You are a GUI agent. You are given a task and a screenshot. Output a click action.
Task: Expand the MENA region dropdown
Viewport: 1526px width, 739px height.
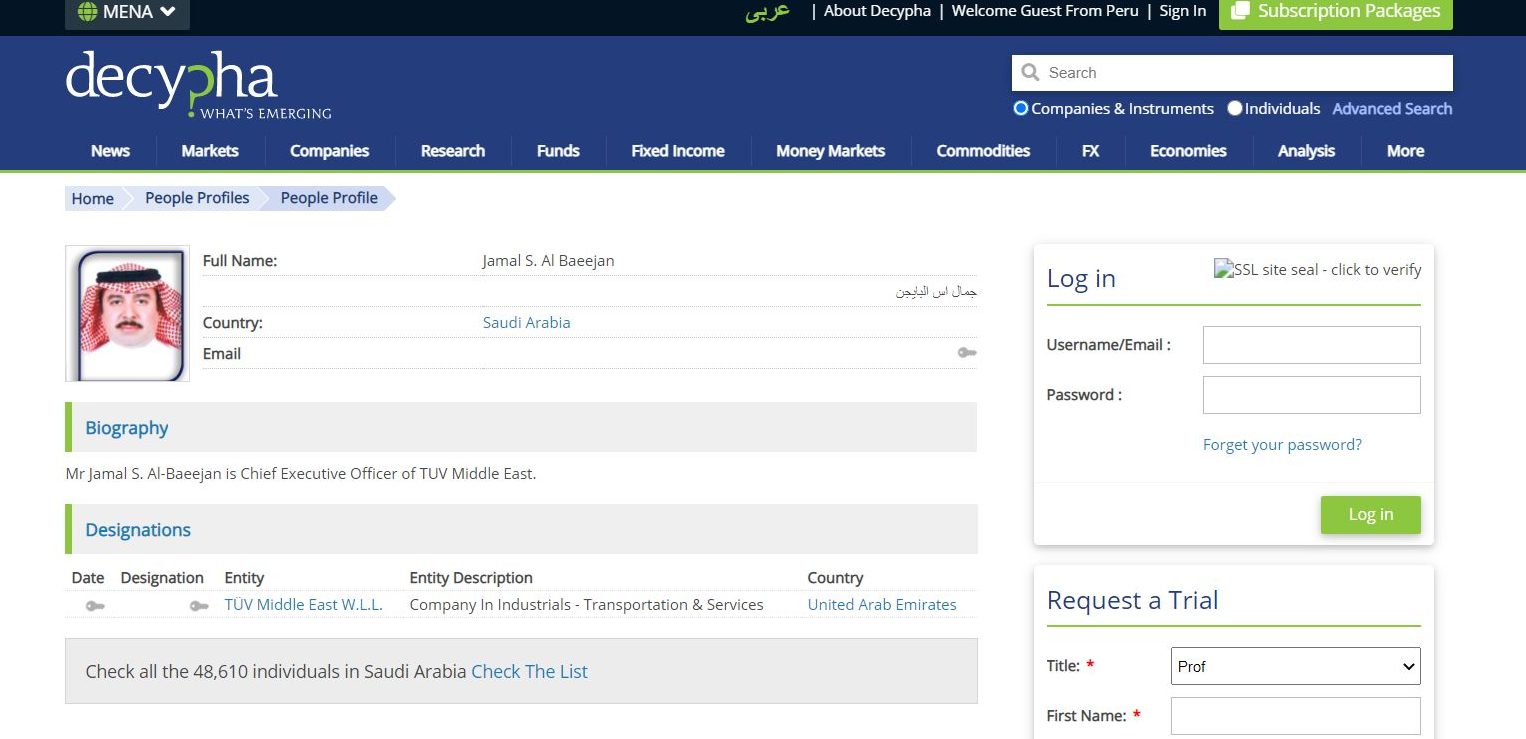[x=127, y=12]
